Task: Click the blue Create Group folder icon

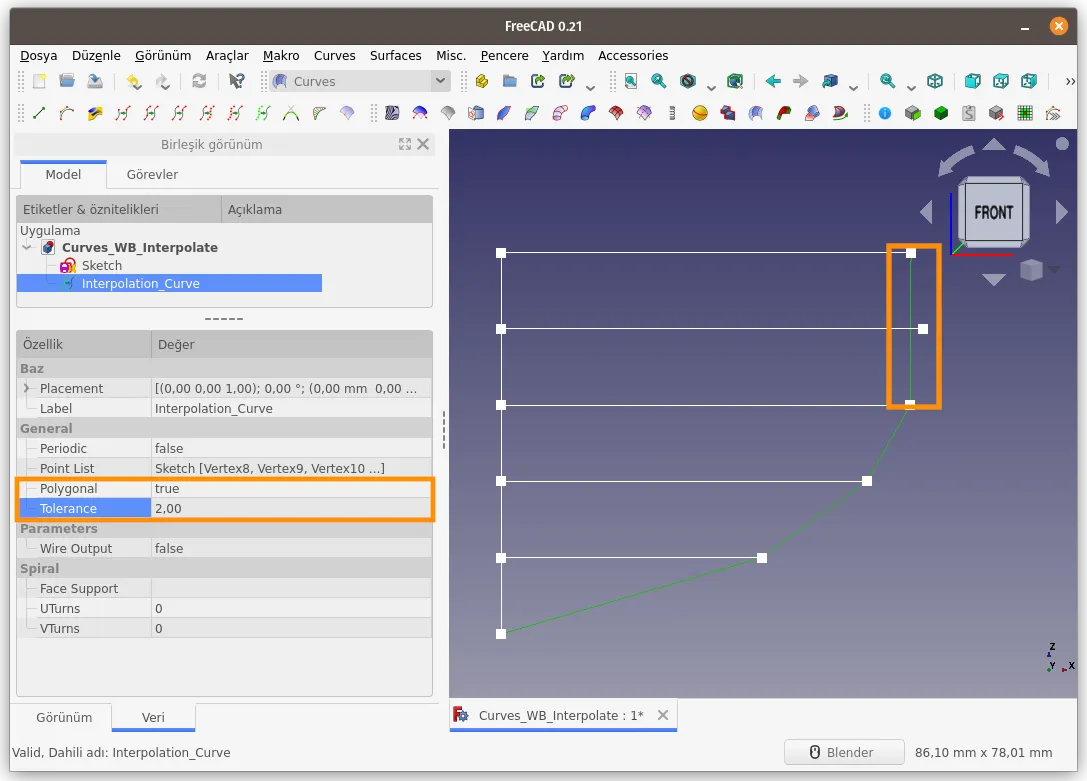Action: (510, 81)
